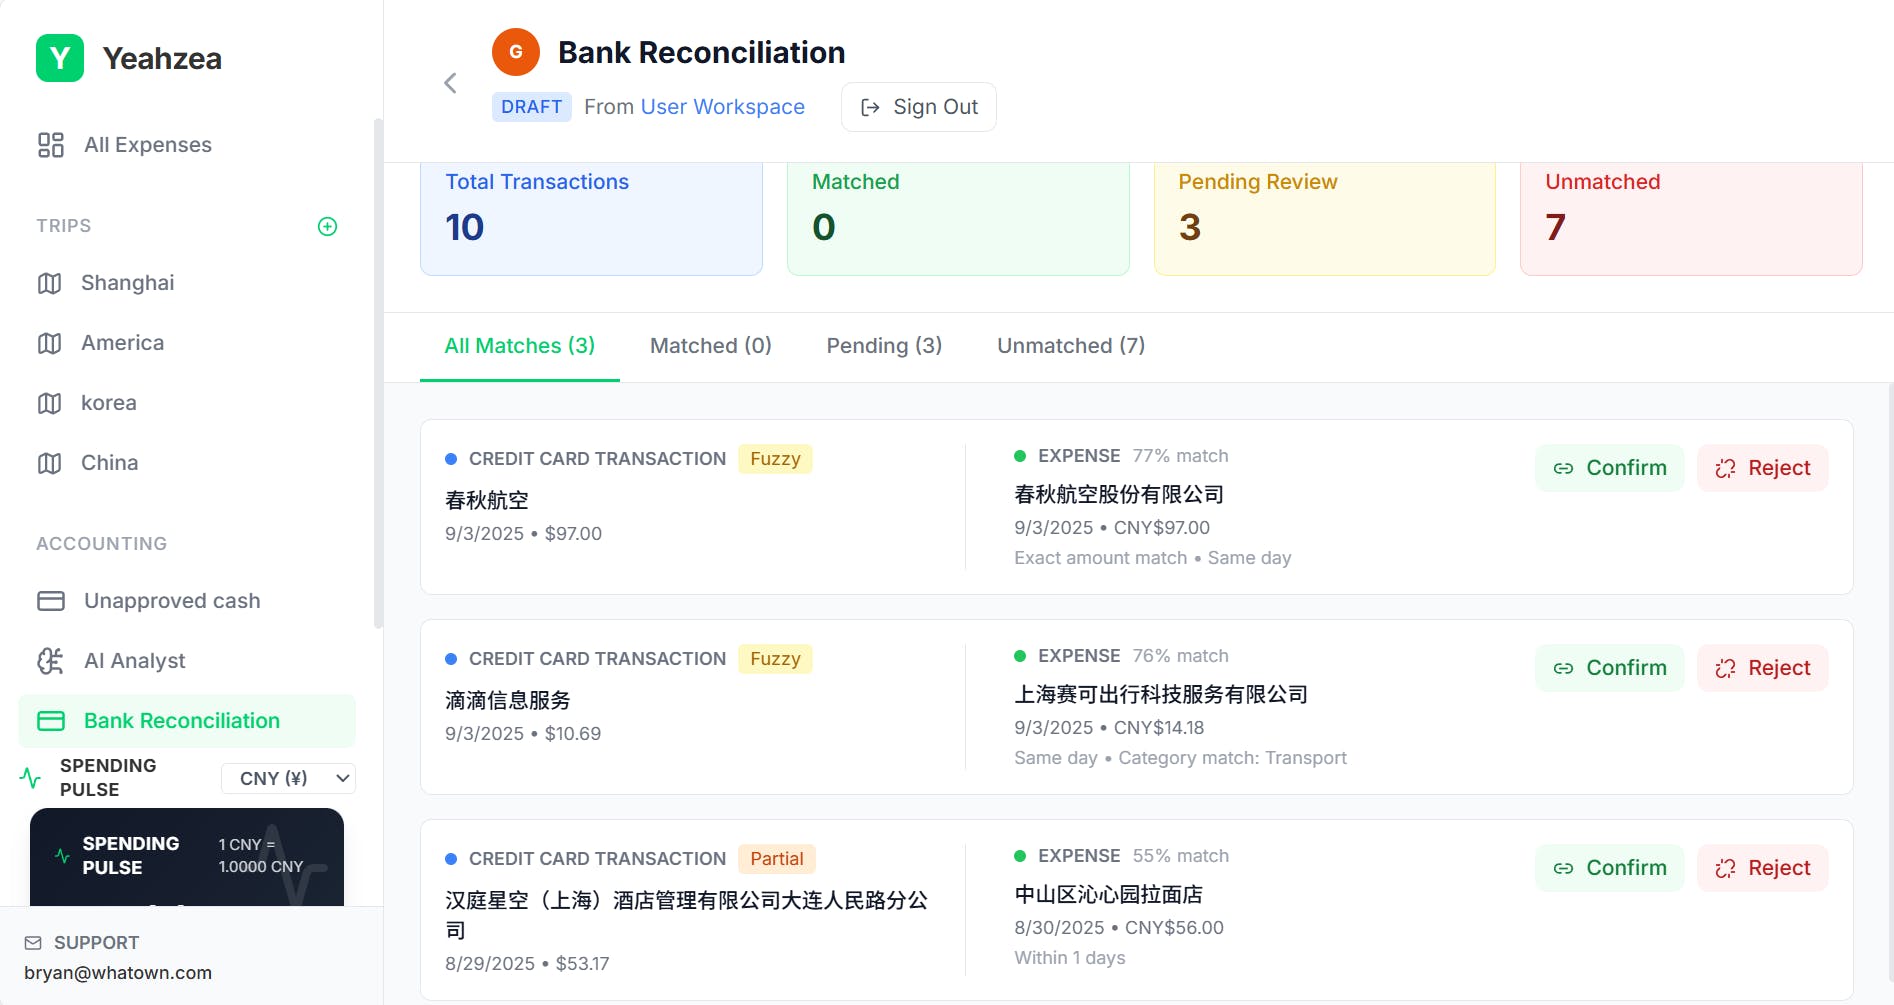Reject the 汉庭星空 hotel match
The width and height of the screenshot is (1894, 1005).
coord(1763,868)
